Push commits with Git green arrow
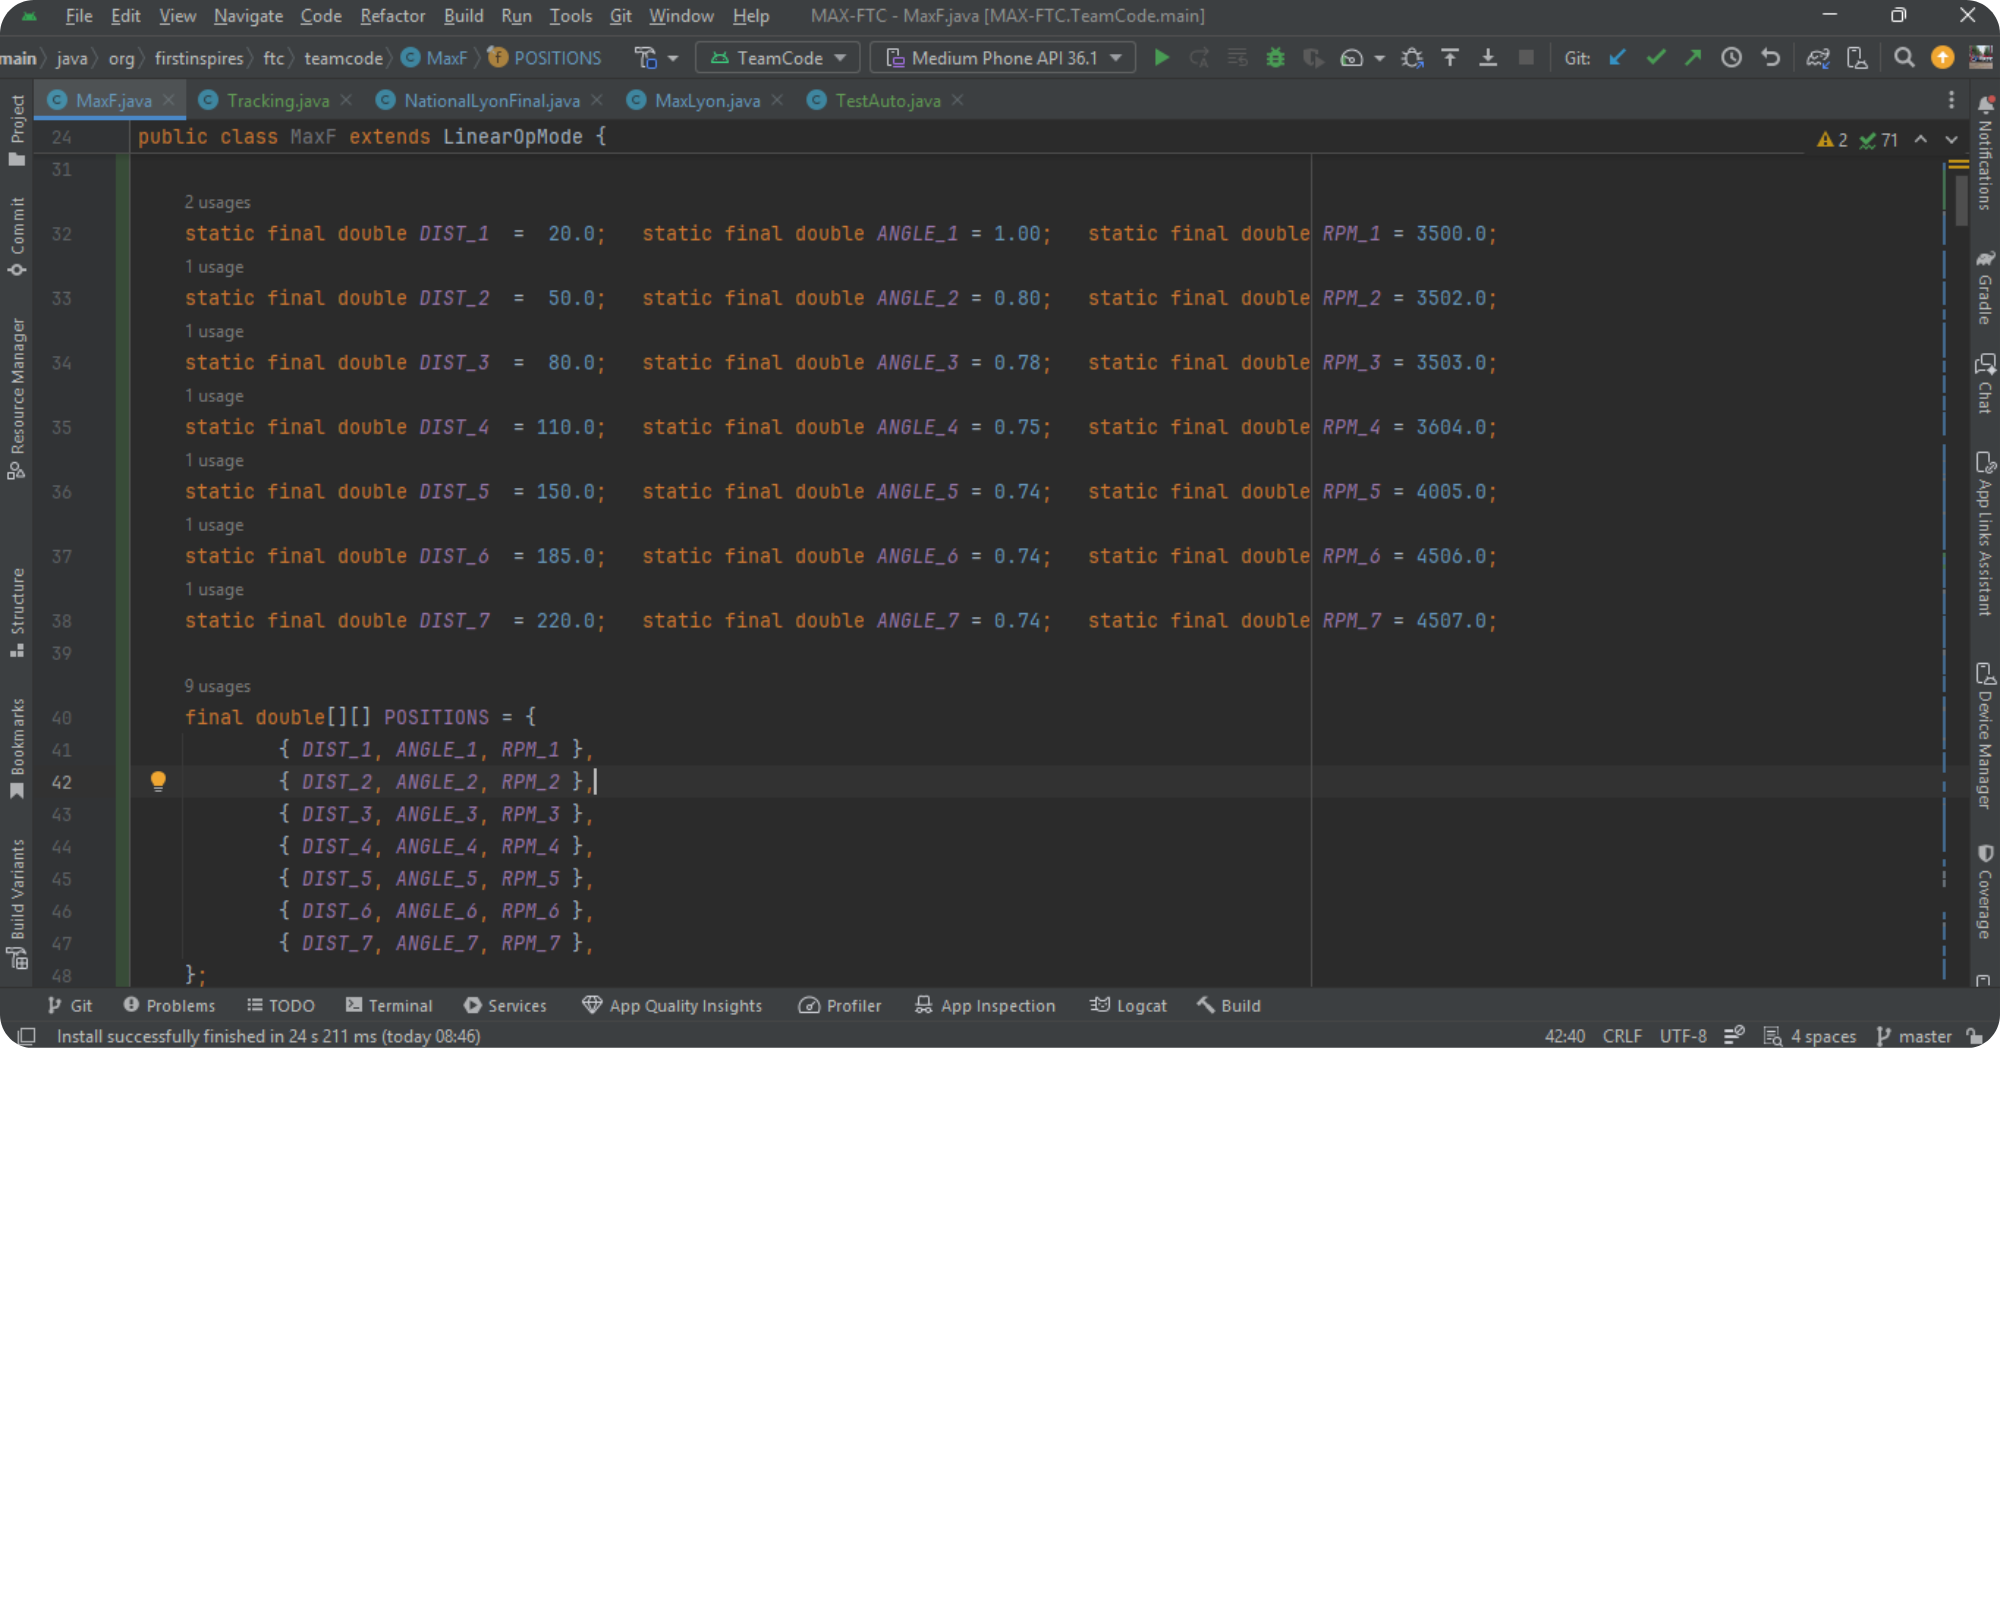The height and width of the screenshot is (1600, 2000). (1693, 58)
